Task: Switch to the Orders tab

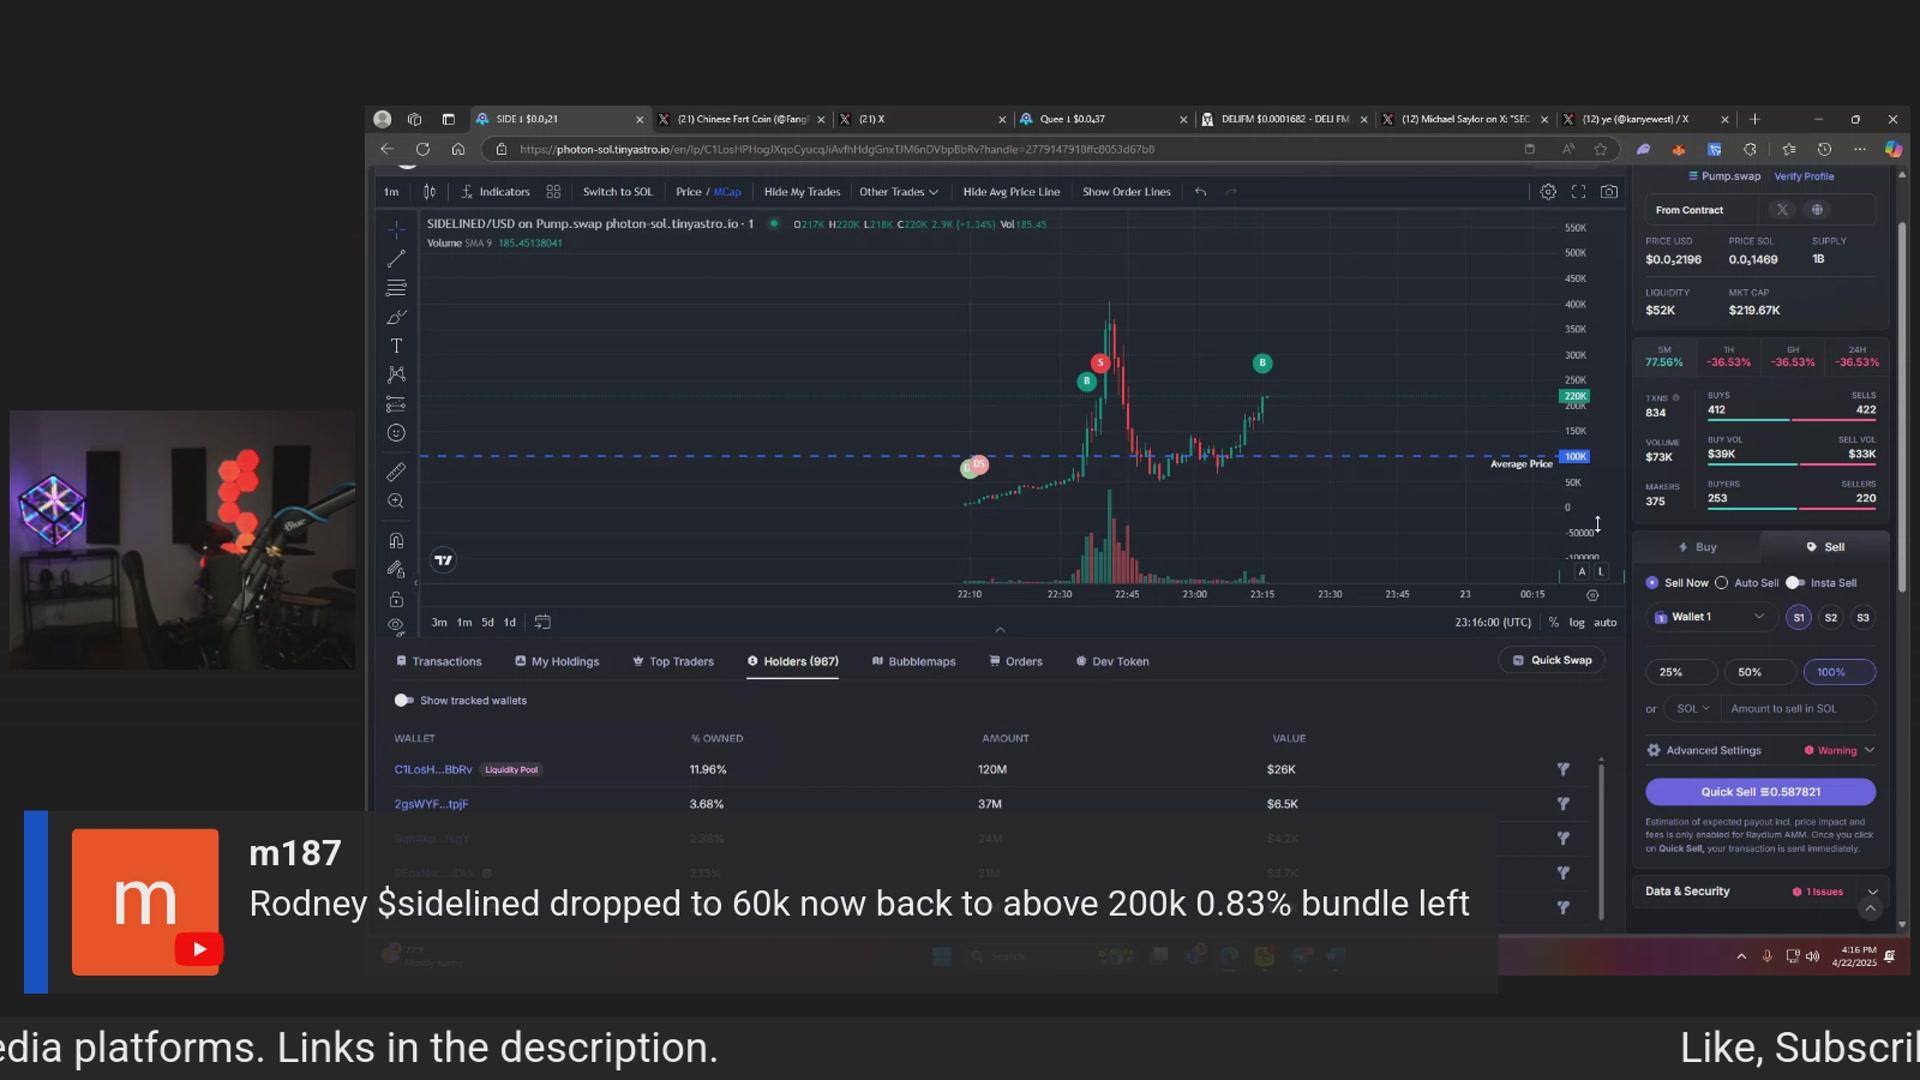Action: [1016, 661]
